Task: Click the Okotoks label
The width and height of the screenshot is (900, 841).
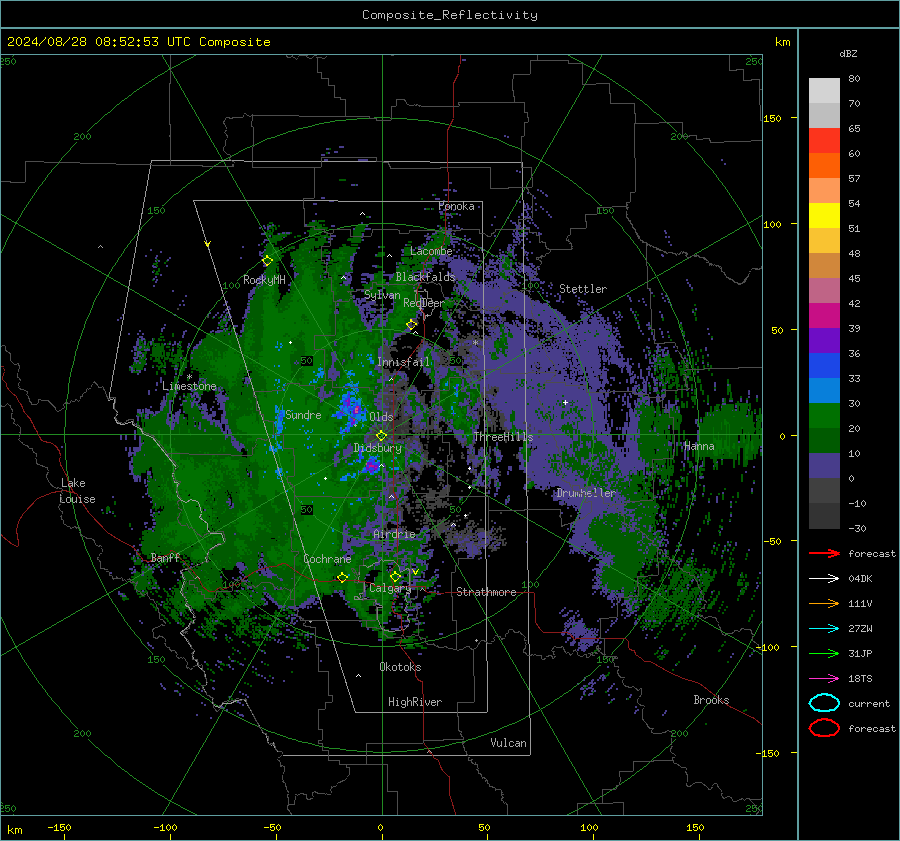Action: (400, 667)
